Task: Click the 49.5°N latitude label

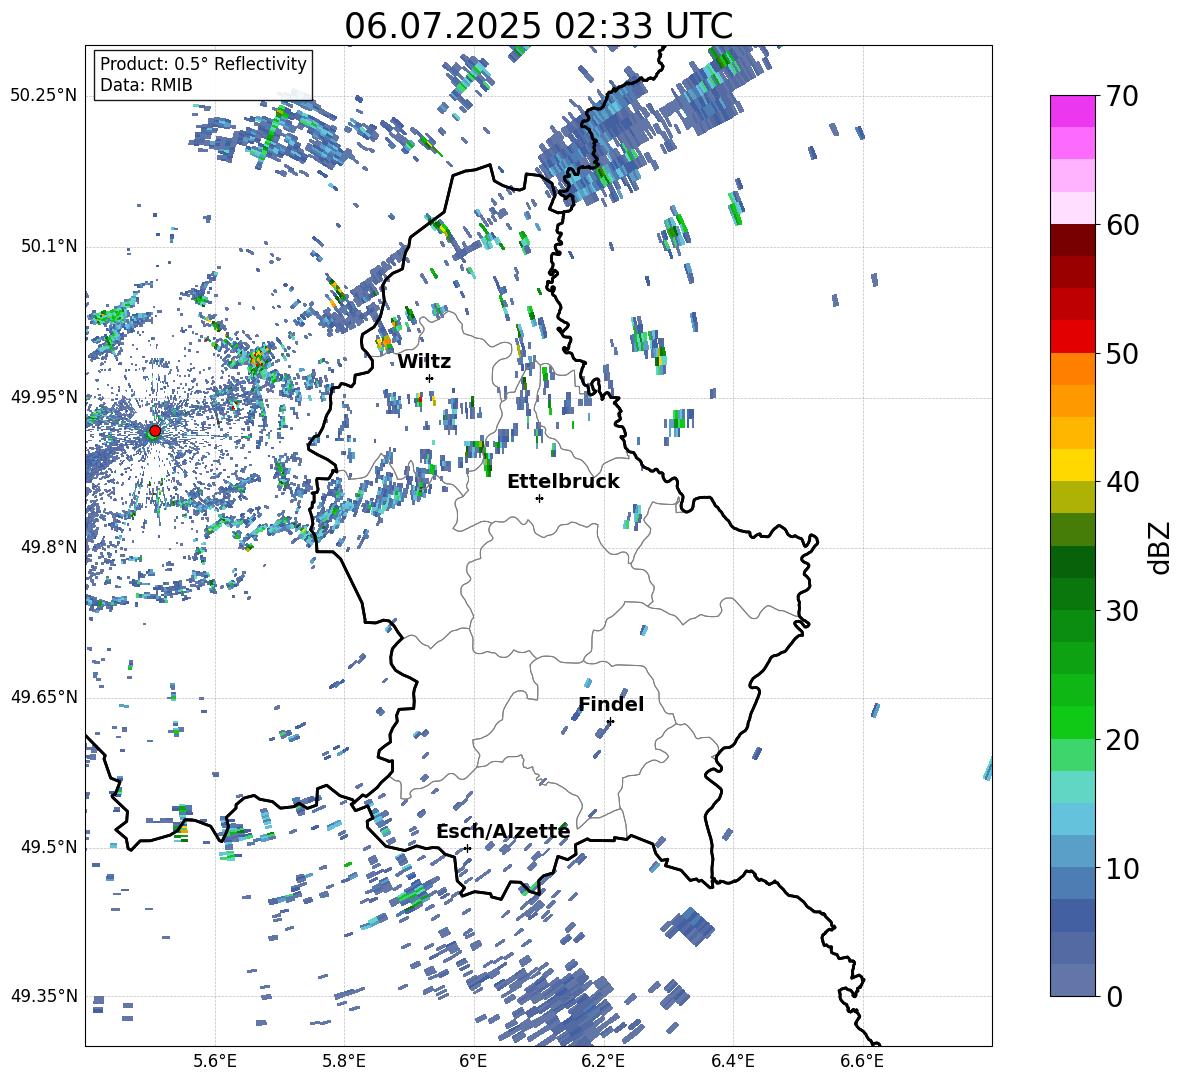Action: pyautogui.click(x=48, y=847)
